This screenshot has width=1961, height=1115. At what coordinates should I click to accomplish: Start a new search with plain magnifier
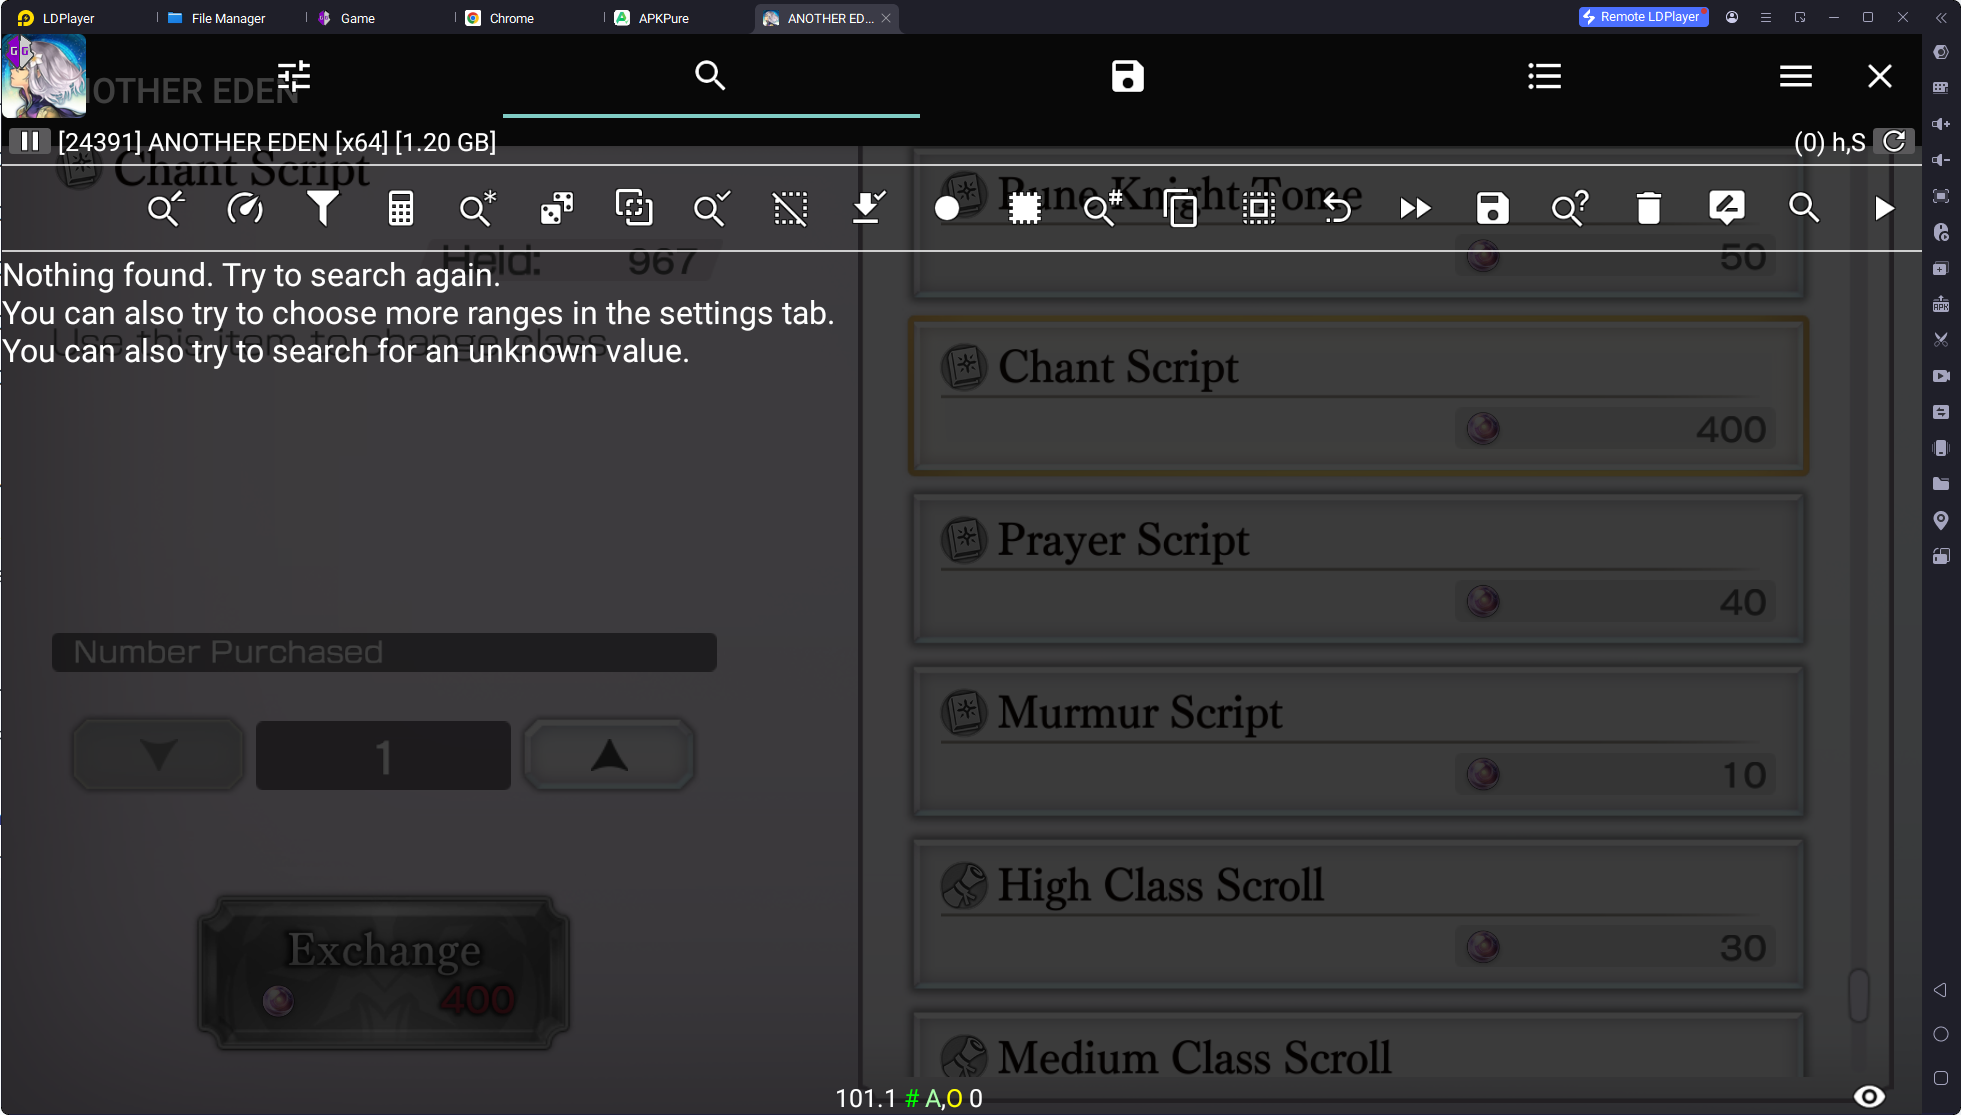[1804, 208]
